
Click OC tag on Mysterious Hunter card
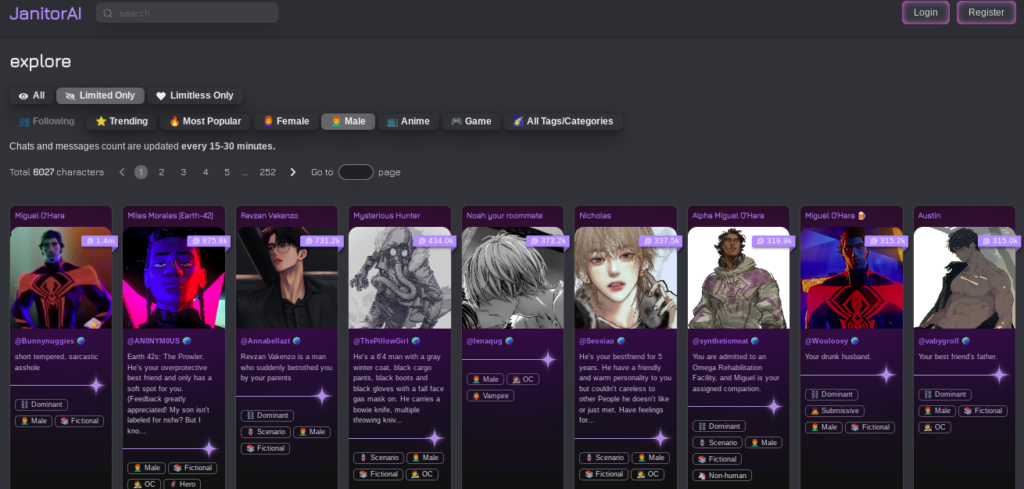(x=422, y=475)
